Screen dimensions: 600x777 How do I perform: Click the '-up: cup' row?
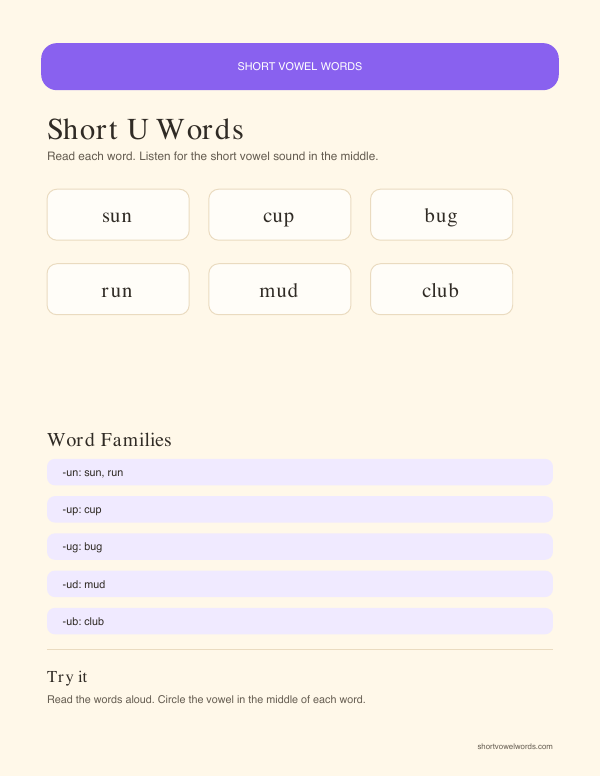tap(300, 509)
